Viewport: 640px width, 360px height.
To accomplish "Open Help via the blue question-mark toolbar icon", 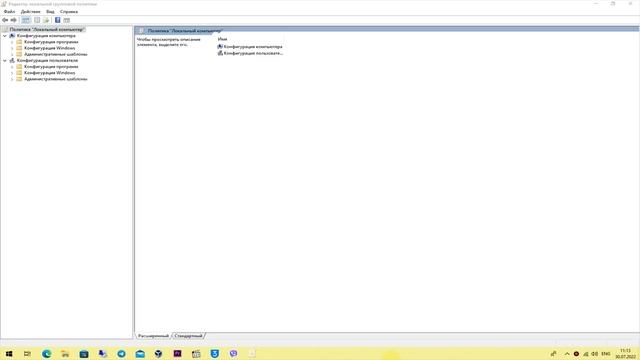I will coord(58,20).
